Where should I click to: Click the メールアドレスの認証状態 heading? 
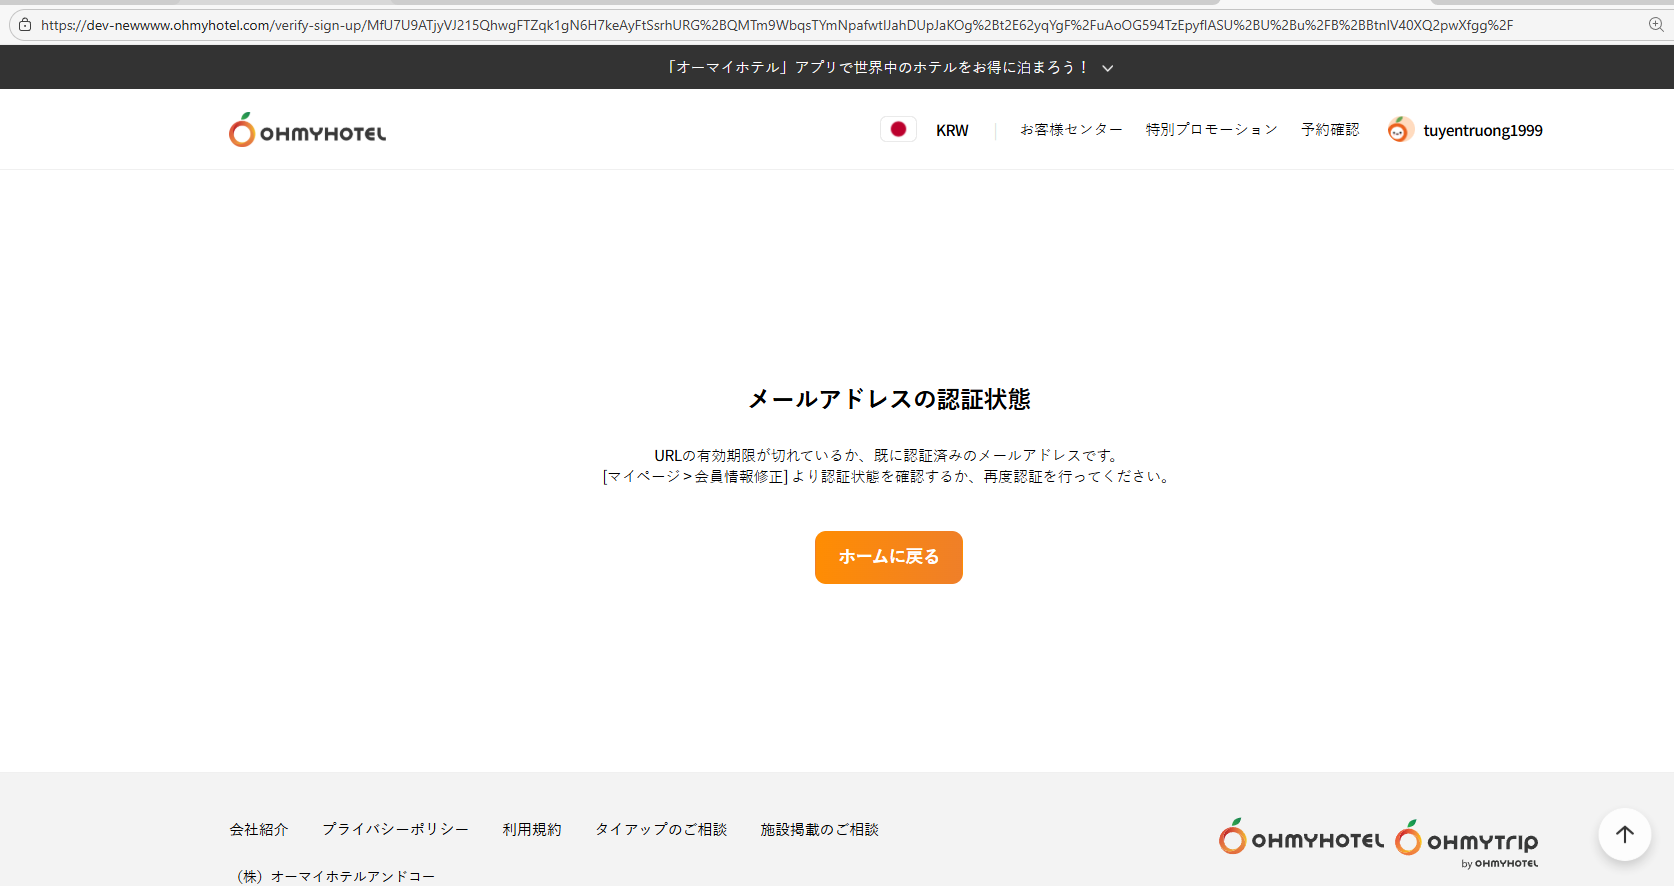[889, 399]
